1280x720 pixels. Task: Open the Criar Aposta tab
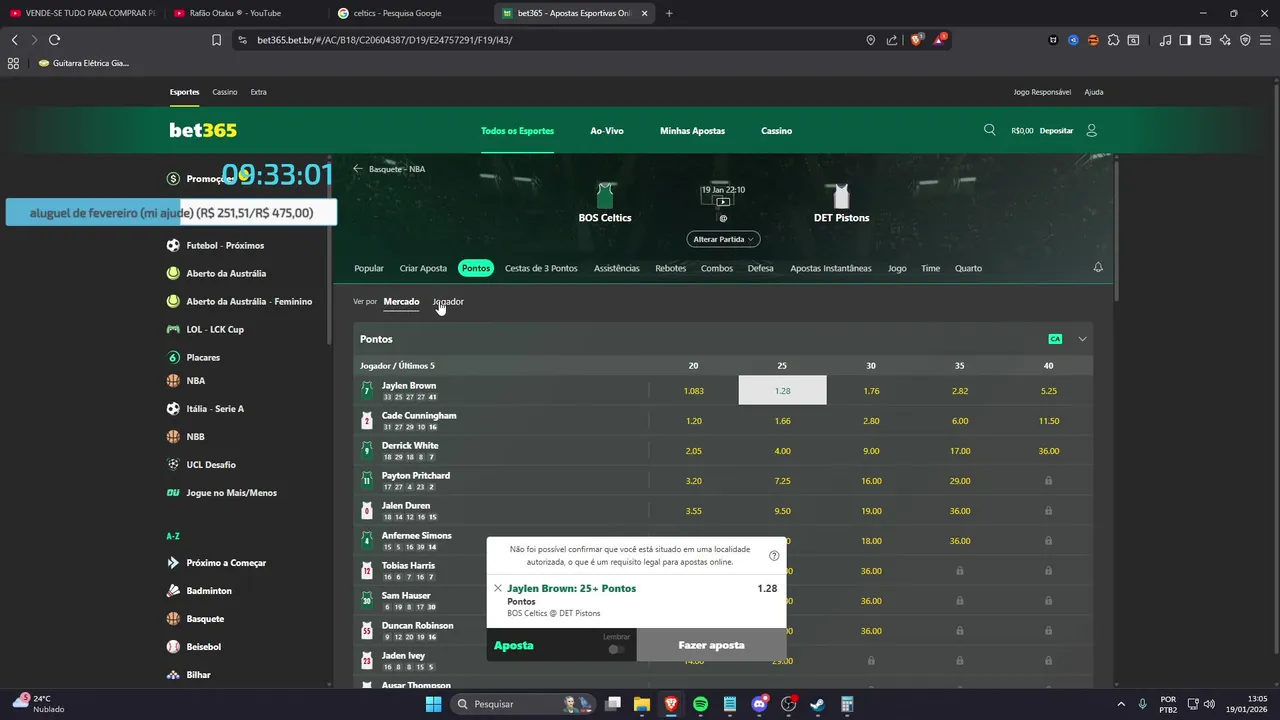click(423, 268)
